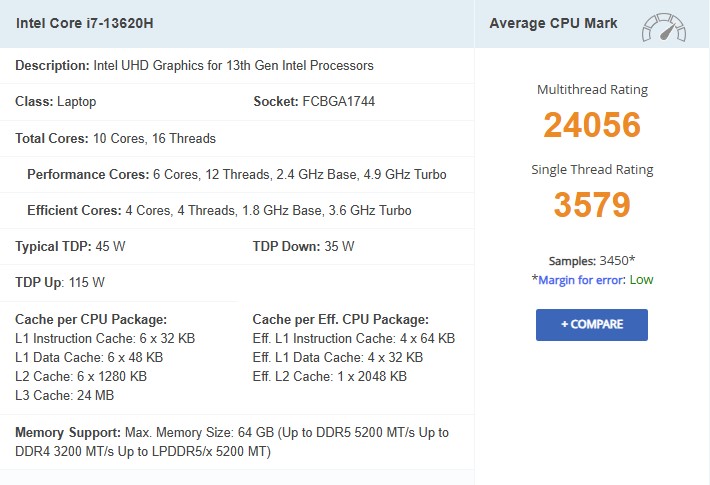Select the Average CPU Mark title
Viewport: 710px width, 485px height.
coord(553,23)
